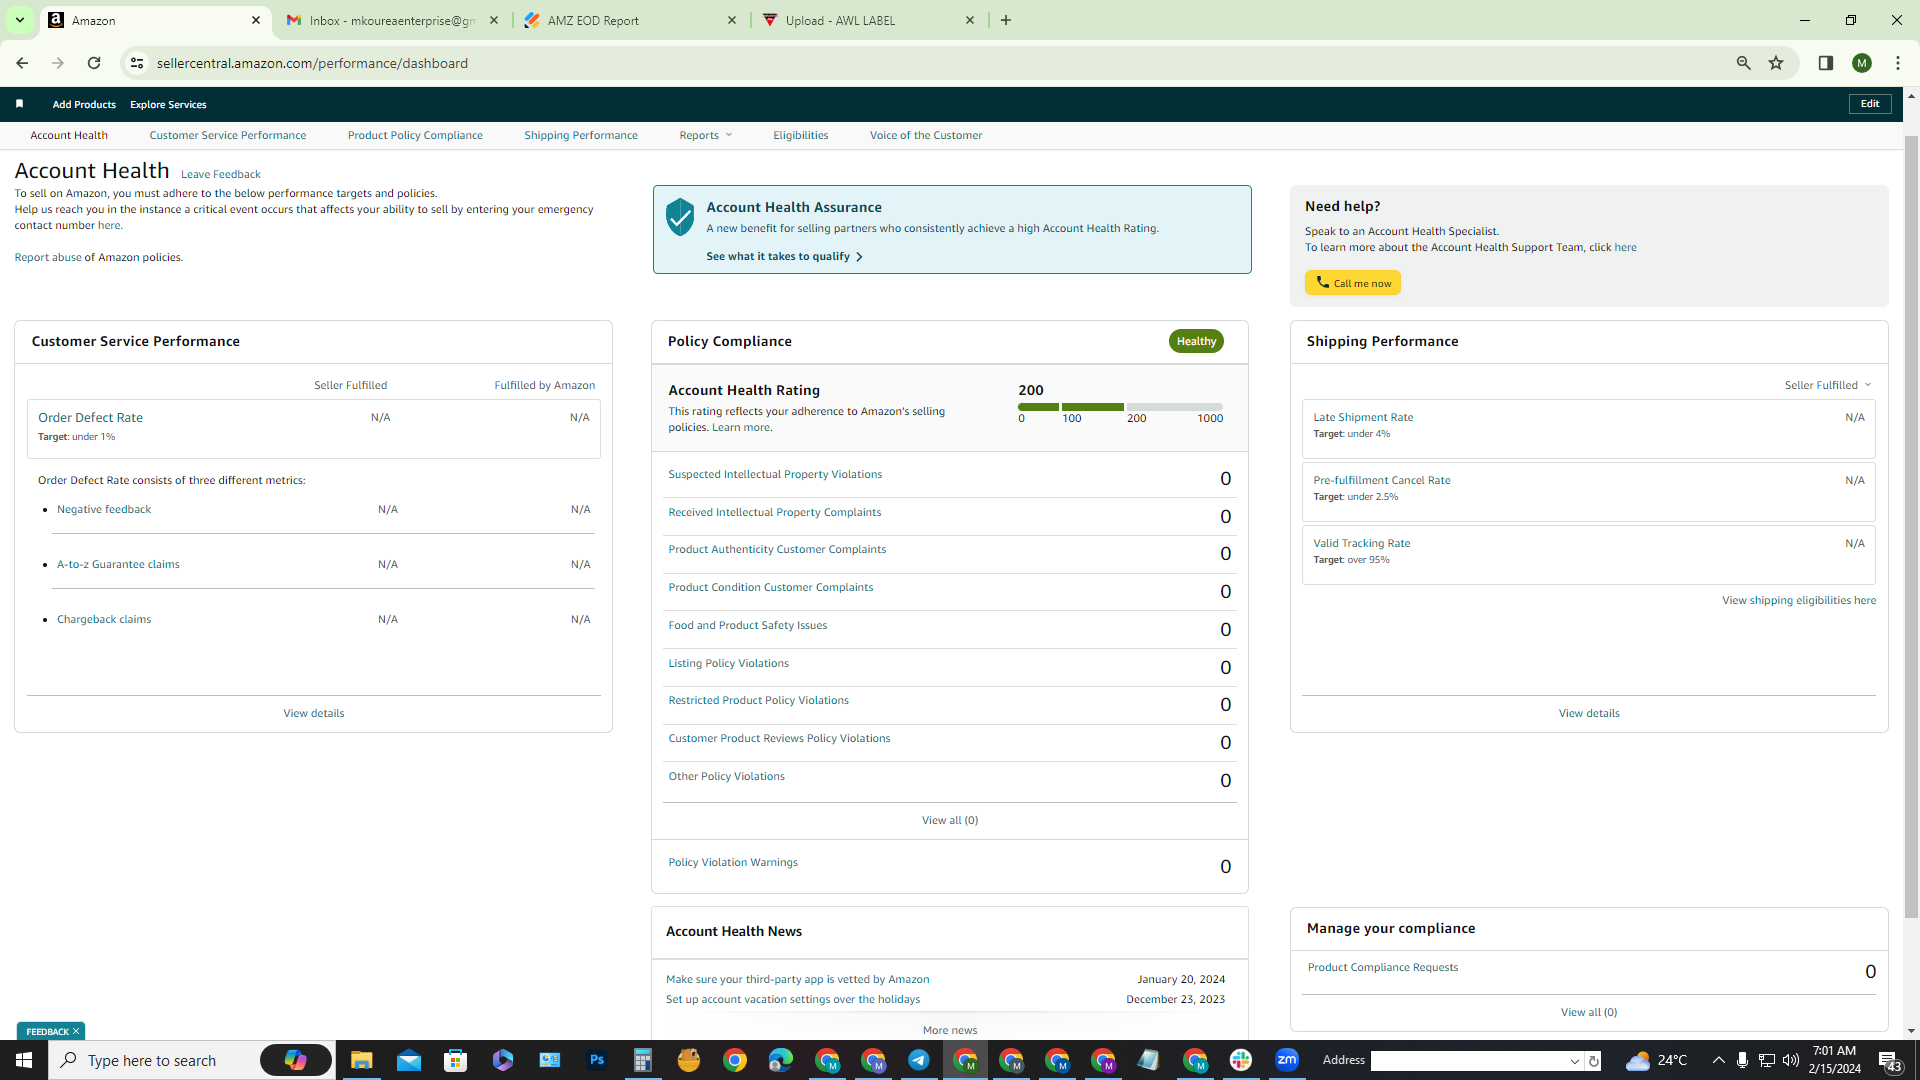This screenshot has width=1920, height=1080.
Task: Open Photoshop from the taskbar
Action: point(597,1060)
